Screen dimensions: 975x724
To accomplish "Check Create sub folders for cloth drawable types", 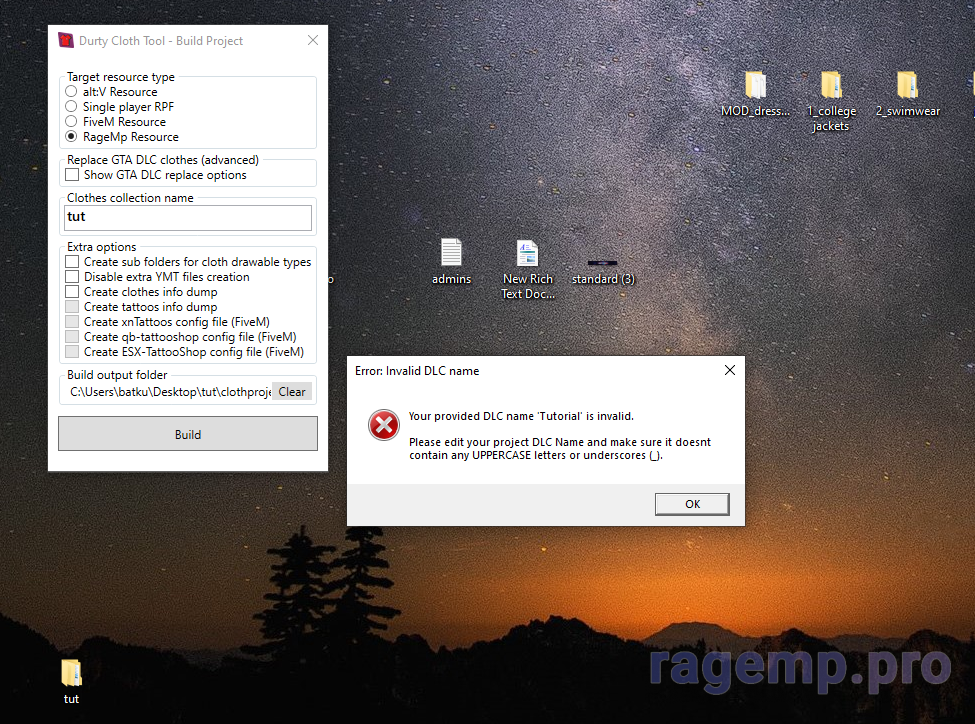I will (72, 262).
